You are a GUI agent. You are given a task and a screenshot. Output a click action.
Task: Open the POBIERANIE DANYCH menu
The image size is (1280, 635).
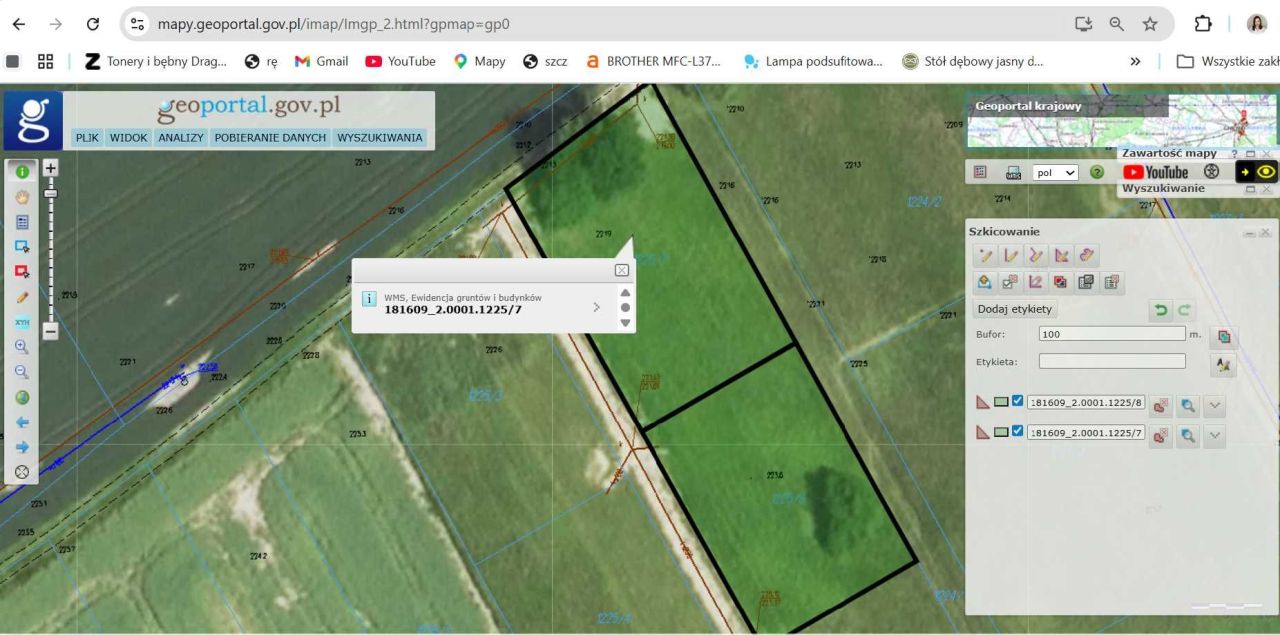270,138
